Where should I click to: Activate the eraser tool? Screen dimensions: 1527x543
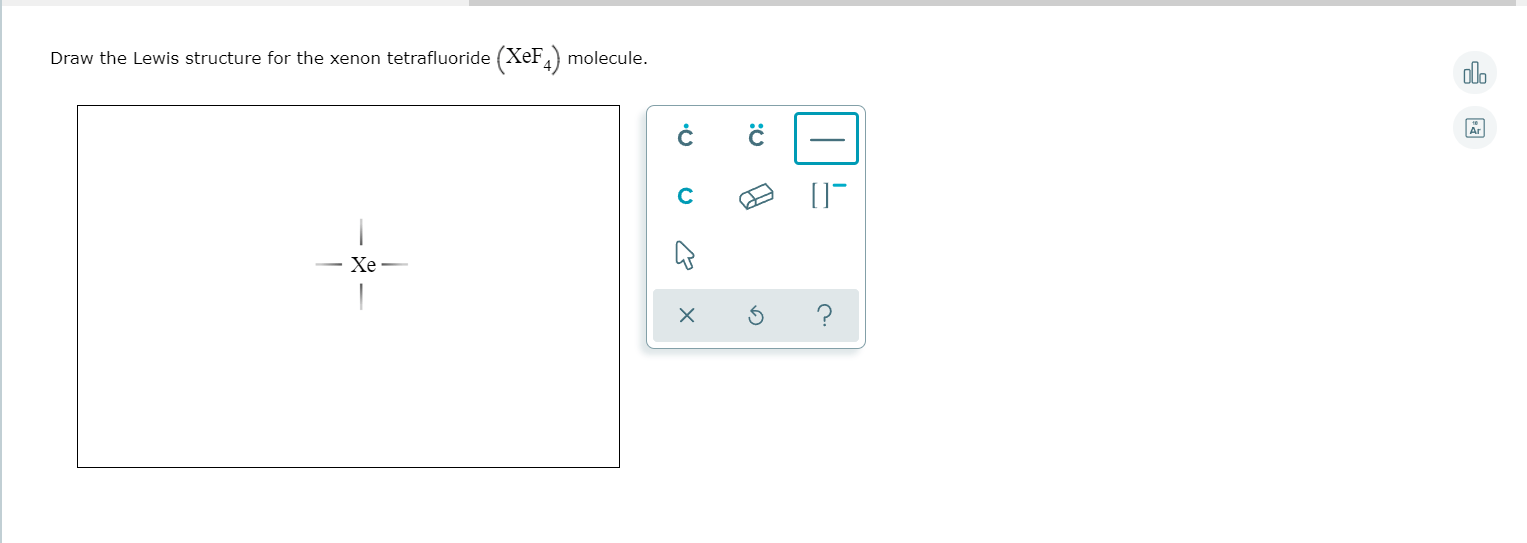tap(756, 197)
